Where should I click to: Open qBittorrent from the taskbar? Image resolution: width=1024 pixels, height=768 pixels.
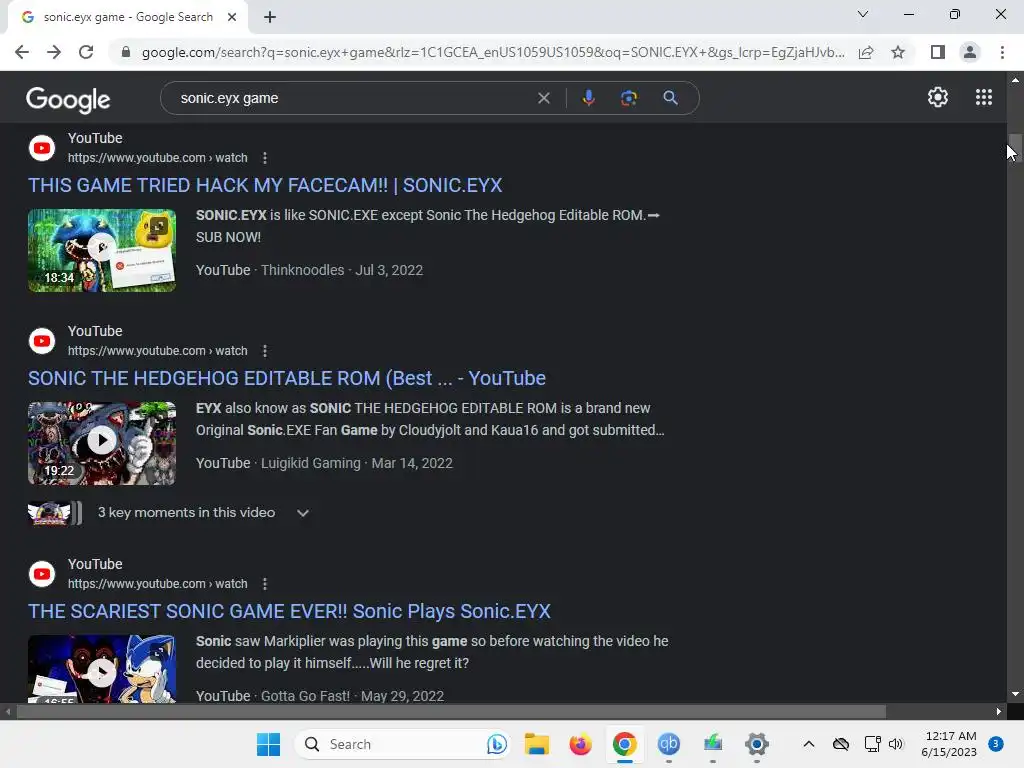(x=669, y=744)
